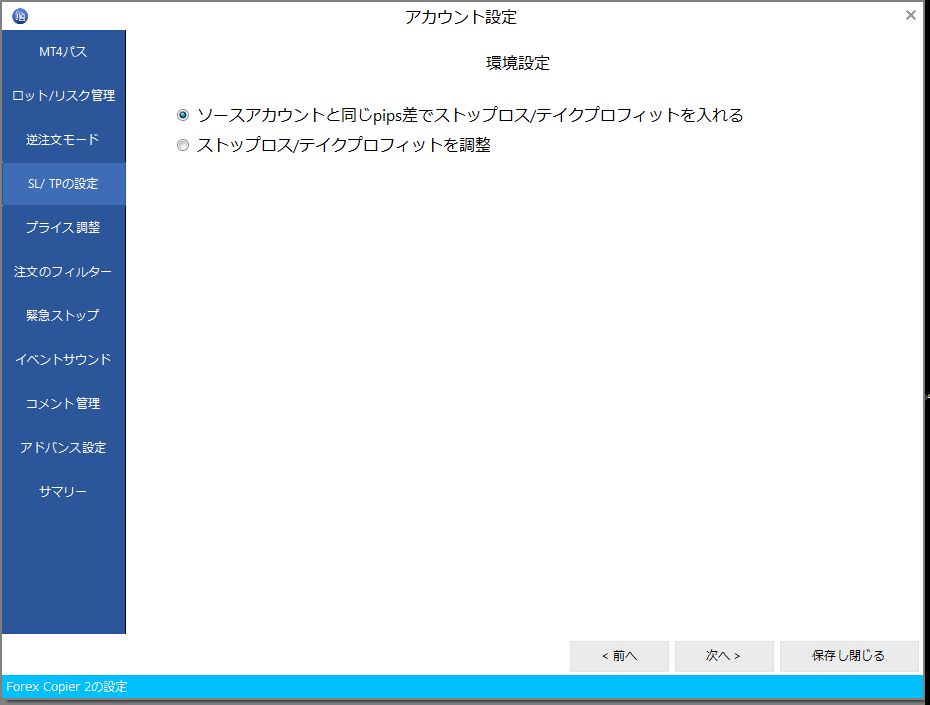Switch to アドバンス設定 page
The height and width of the screenshot is (705, 930).
click(62, 447)
